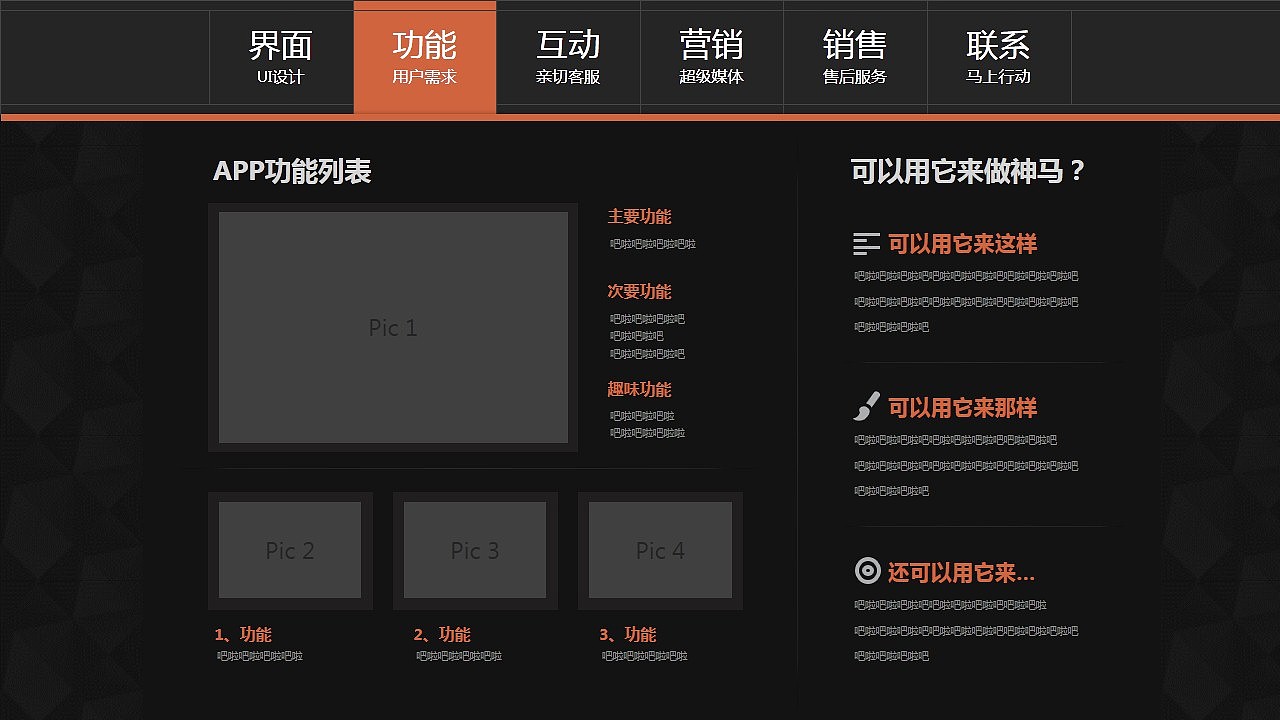The image size is (1280, 720).
Task: Open the Pic 4 thumbnail
Action: [x=659, y=550]
